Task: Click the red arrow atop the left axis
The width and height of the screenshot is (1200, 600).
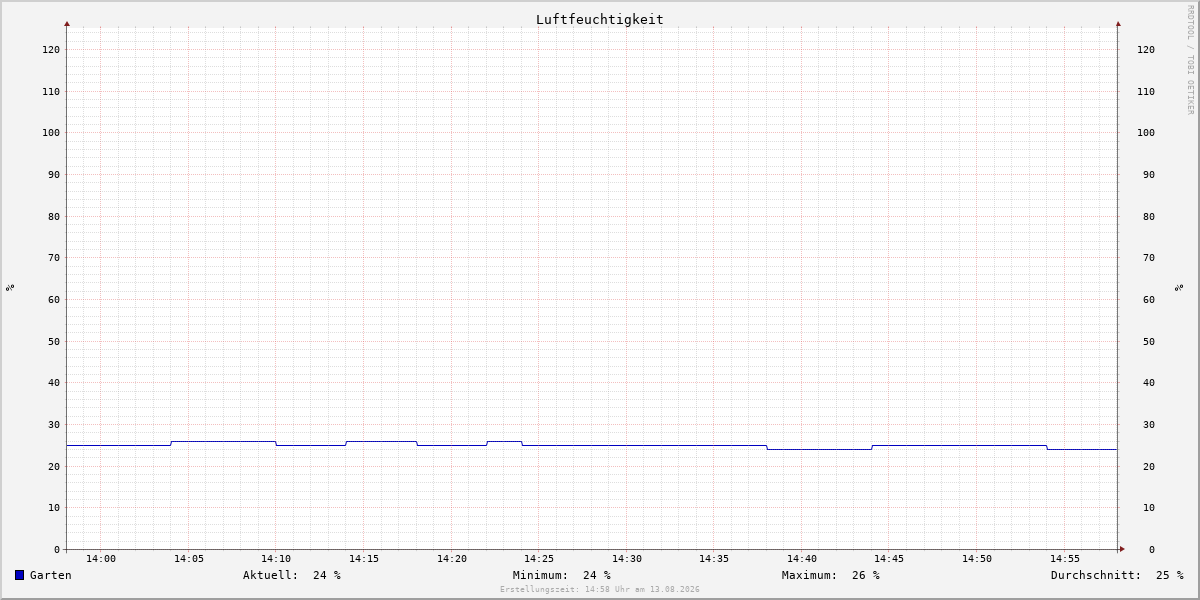Action: (x=67, y=23)
